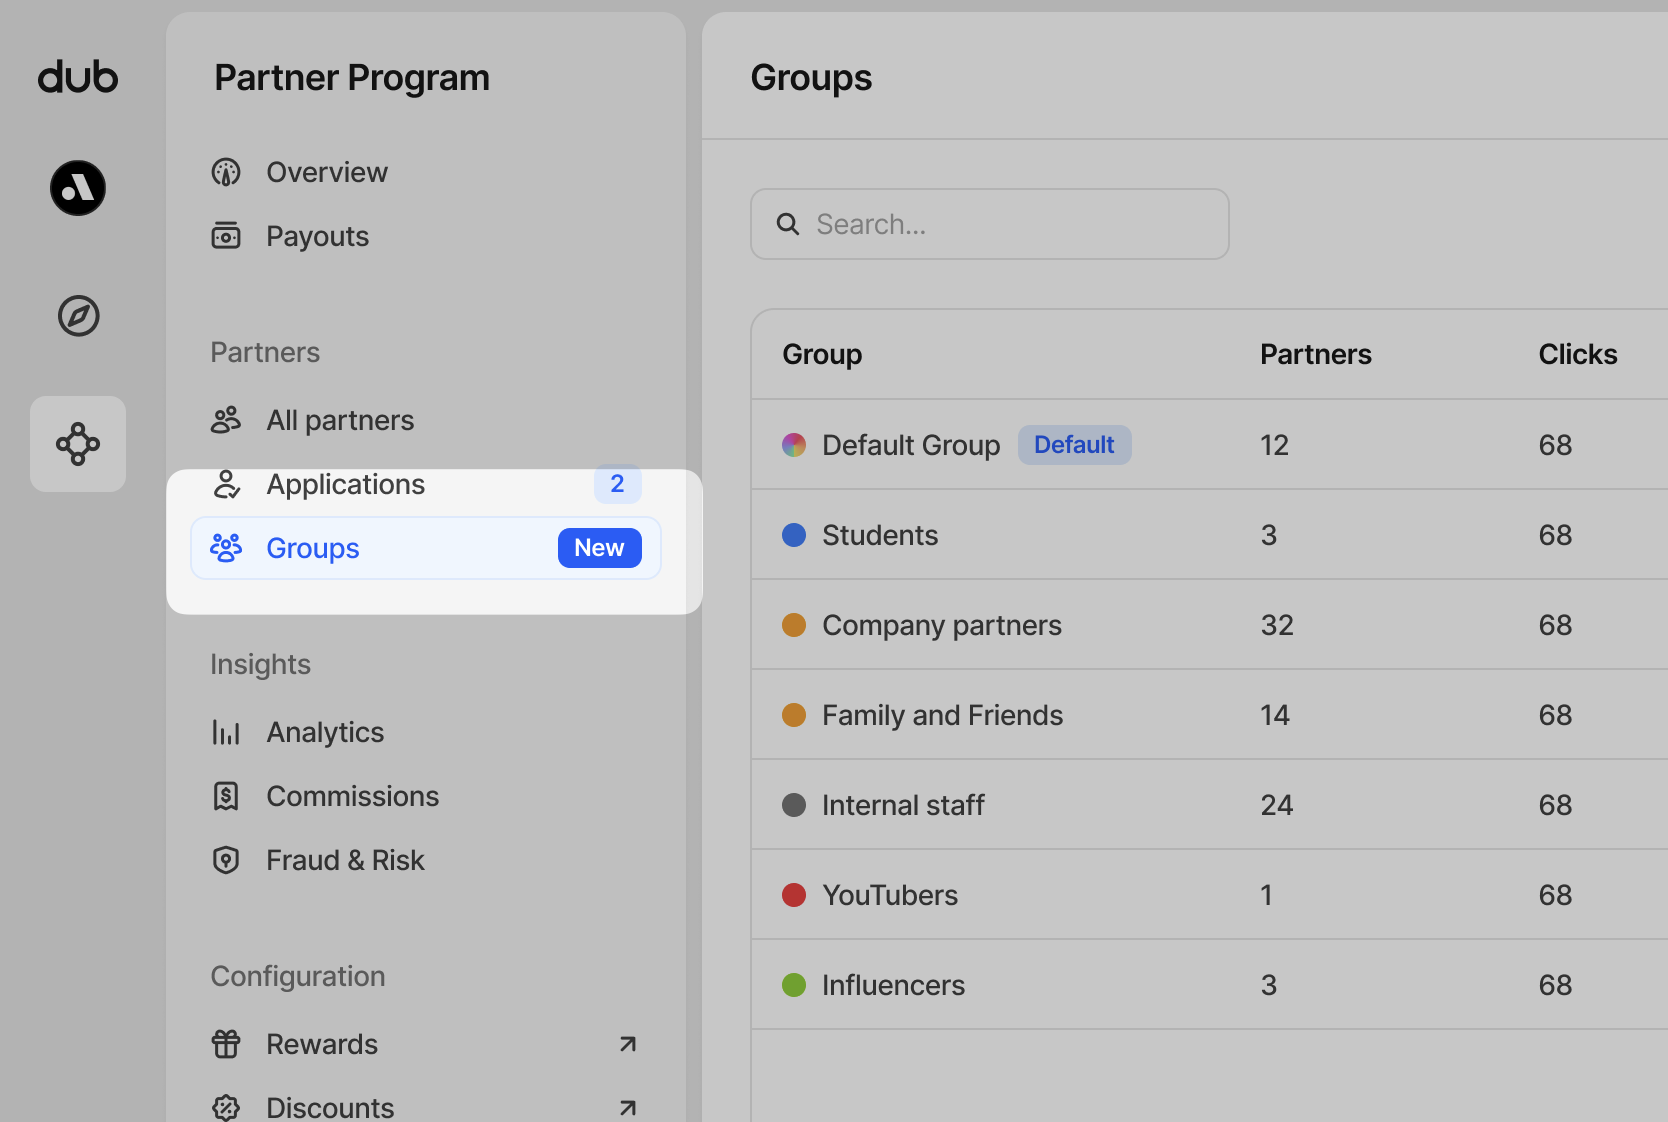
Task: Sort by Partners column header
Action: (x=1316, y=354)
